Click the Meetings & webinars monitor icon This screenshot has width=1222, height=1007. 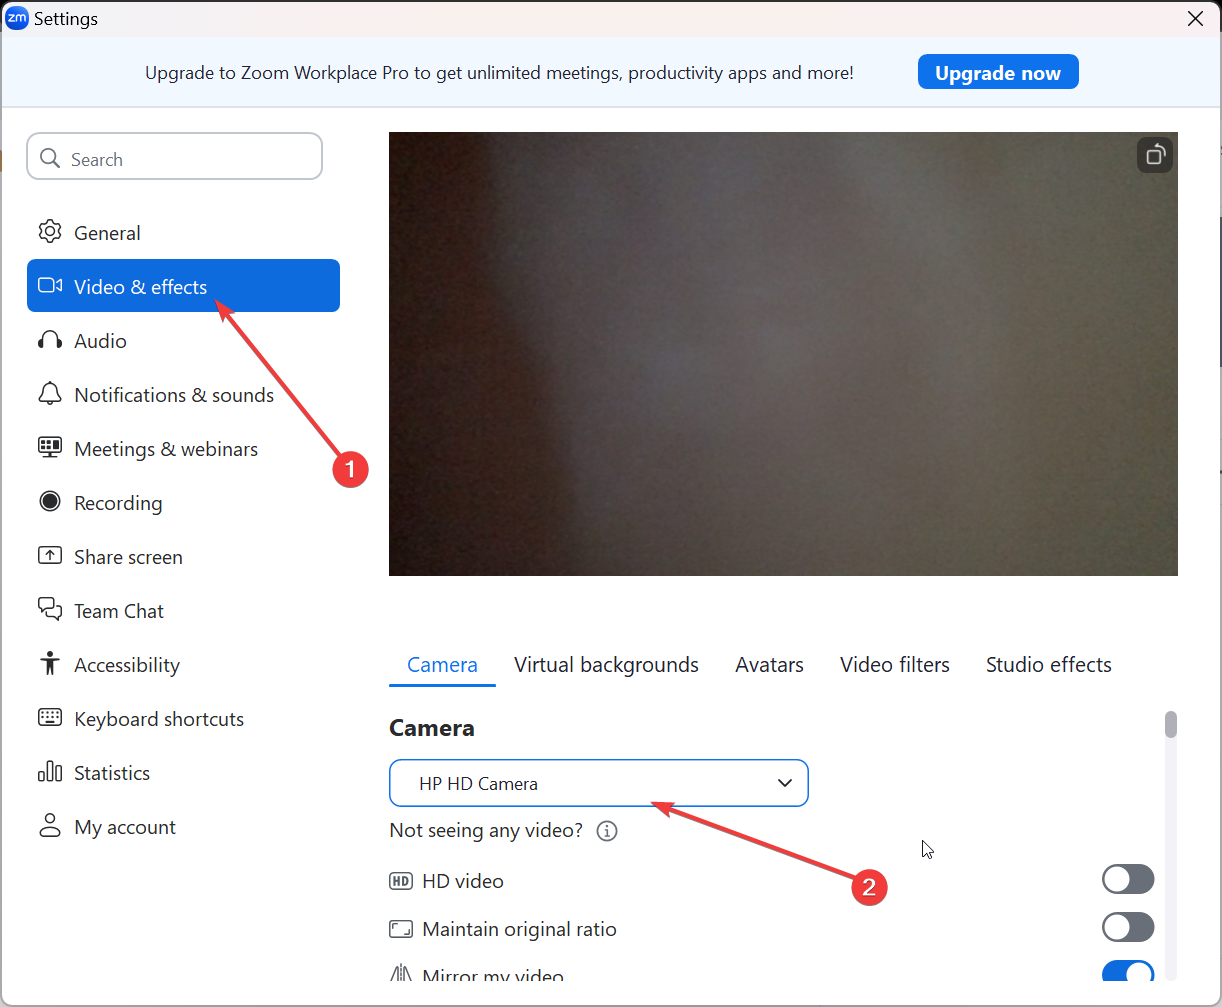(x=50, y=448)
